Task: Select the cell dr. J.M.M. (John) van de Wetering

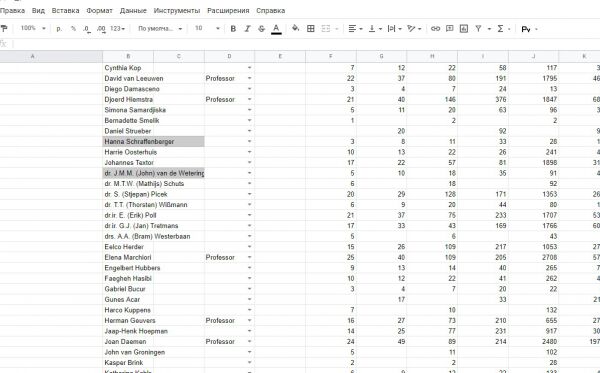Action: (153, 173)
